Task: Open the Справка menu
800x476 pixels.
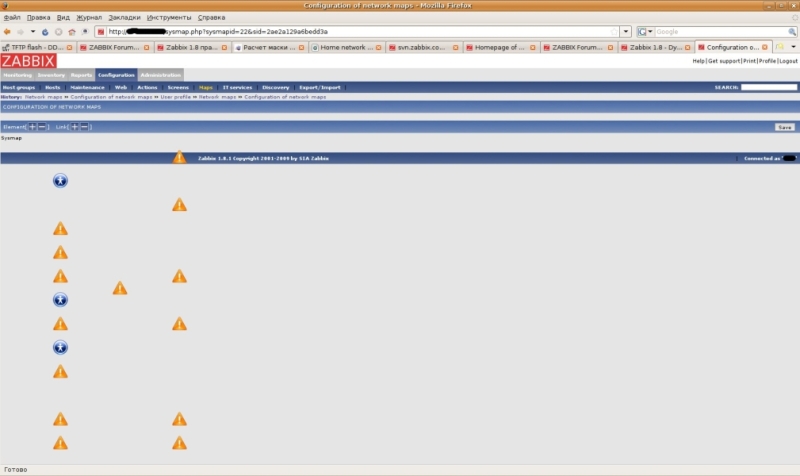Action: [x=211, y=17]
